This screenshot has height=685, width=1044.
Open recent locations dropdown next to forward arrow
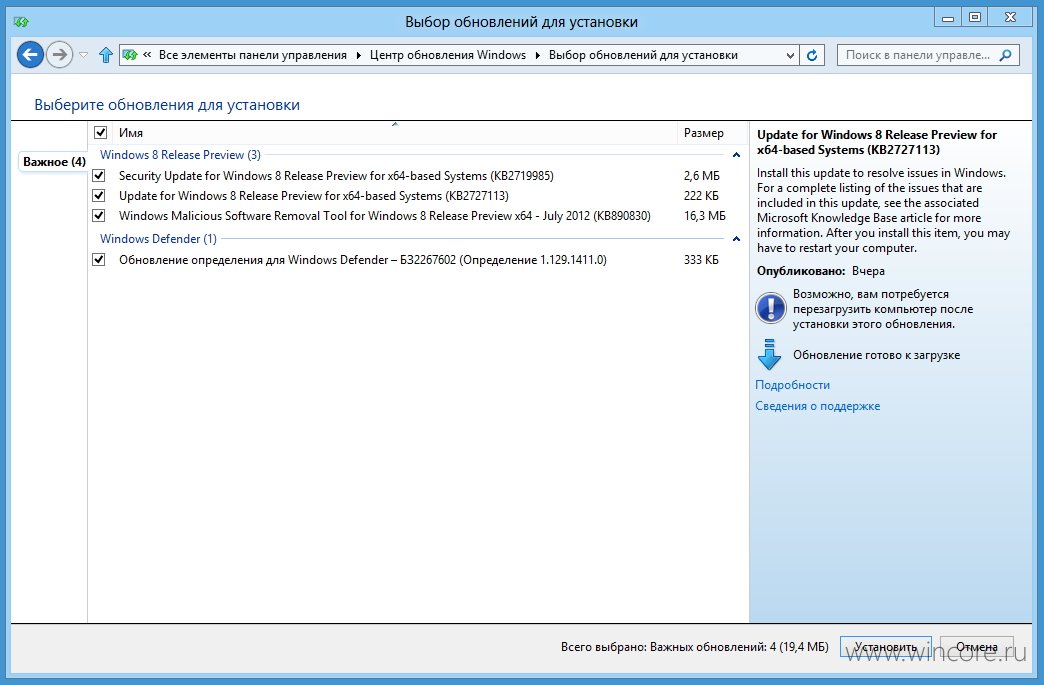83,55
